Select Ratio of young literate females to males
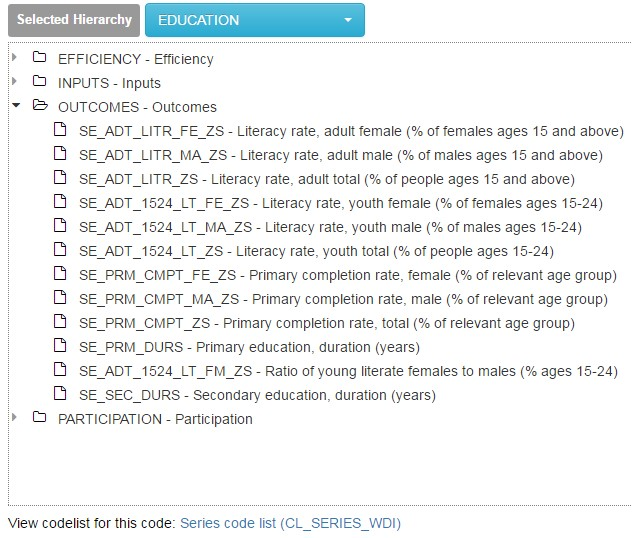 [x=348, y=371]
